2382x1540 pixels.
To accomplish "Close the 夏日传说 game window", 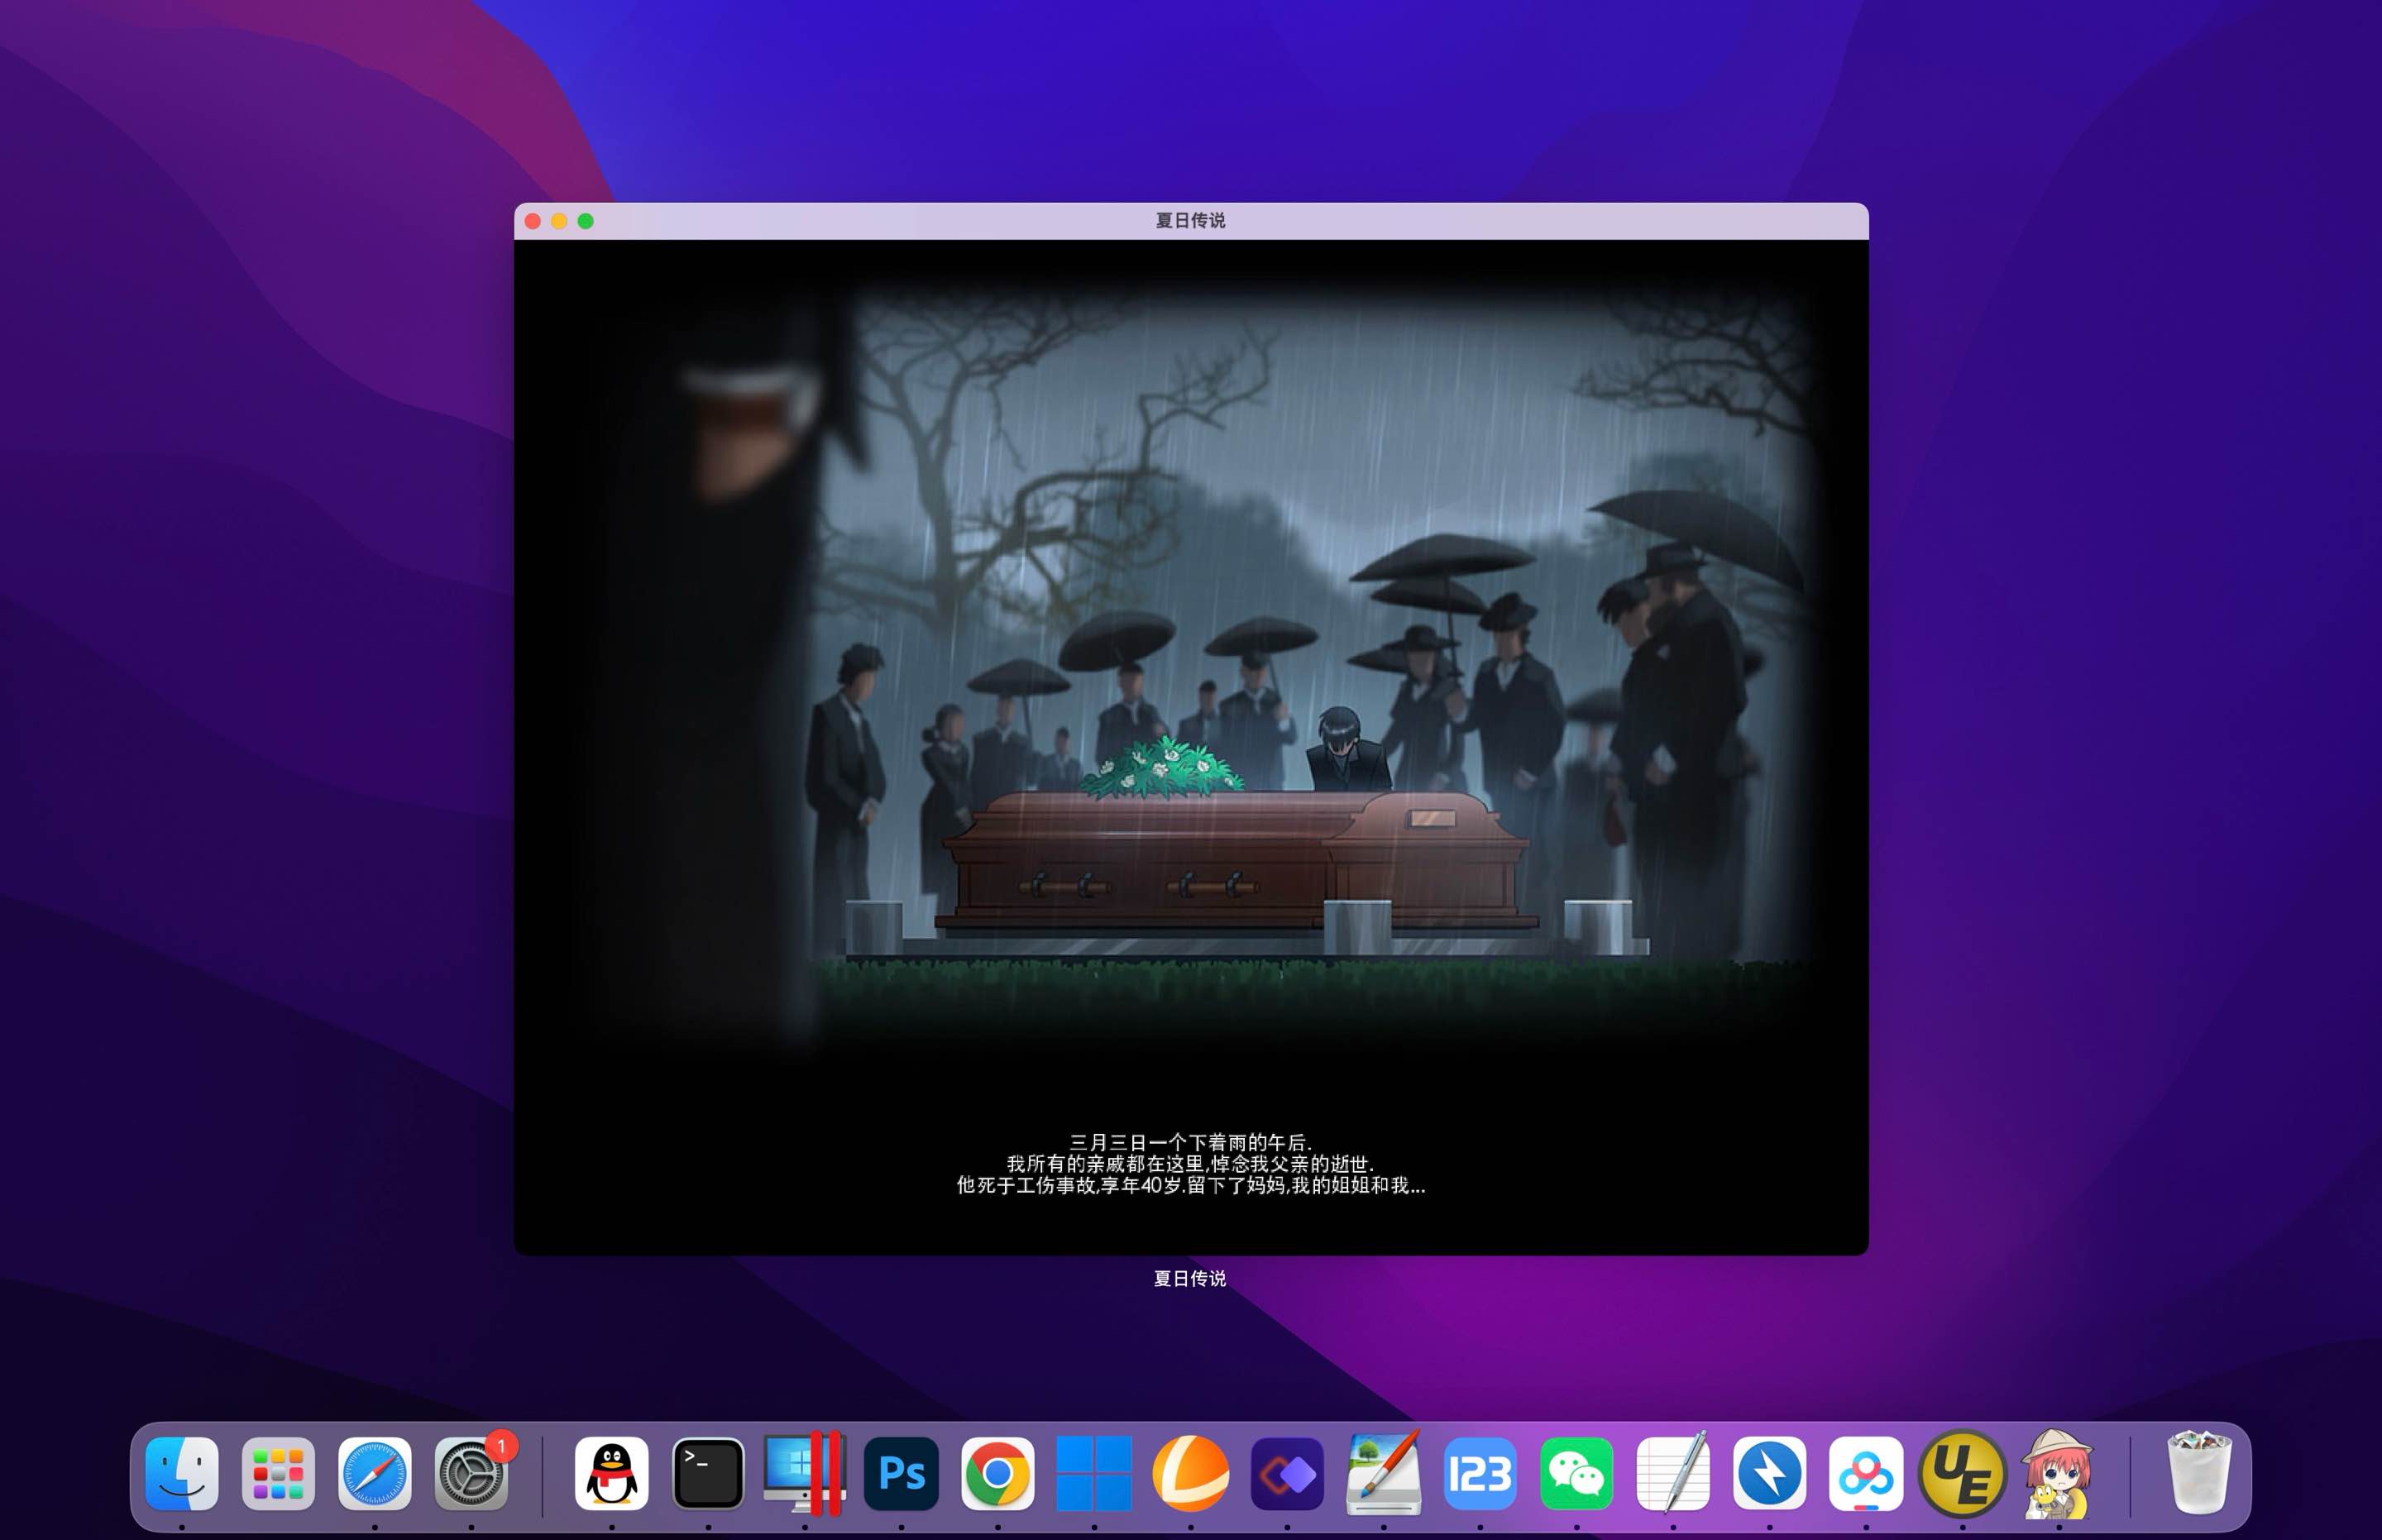I will pyautogui.click(x=533, y=221).
